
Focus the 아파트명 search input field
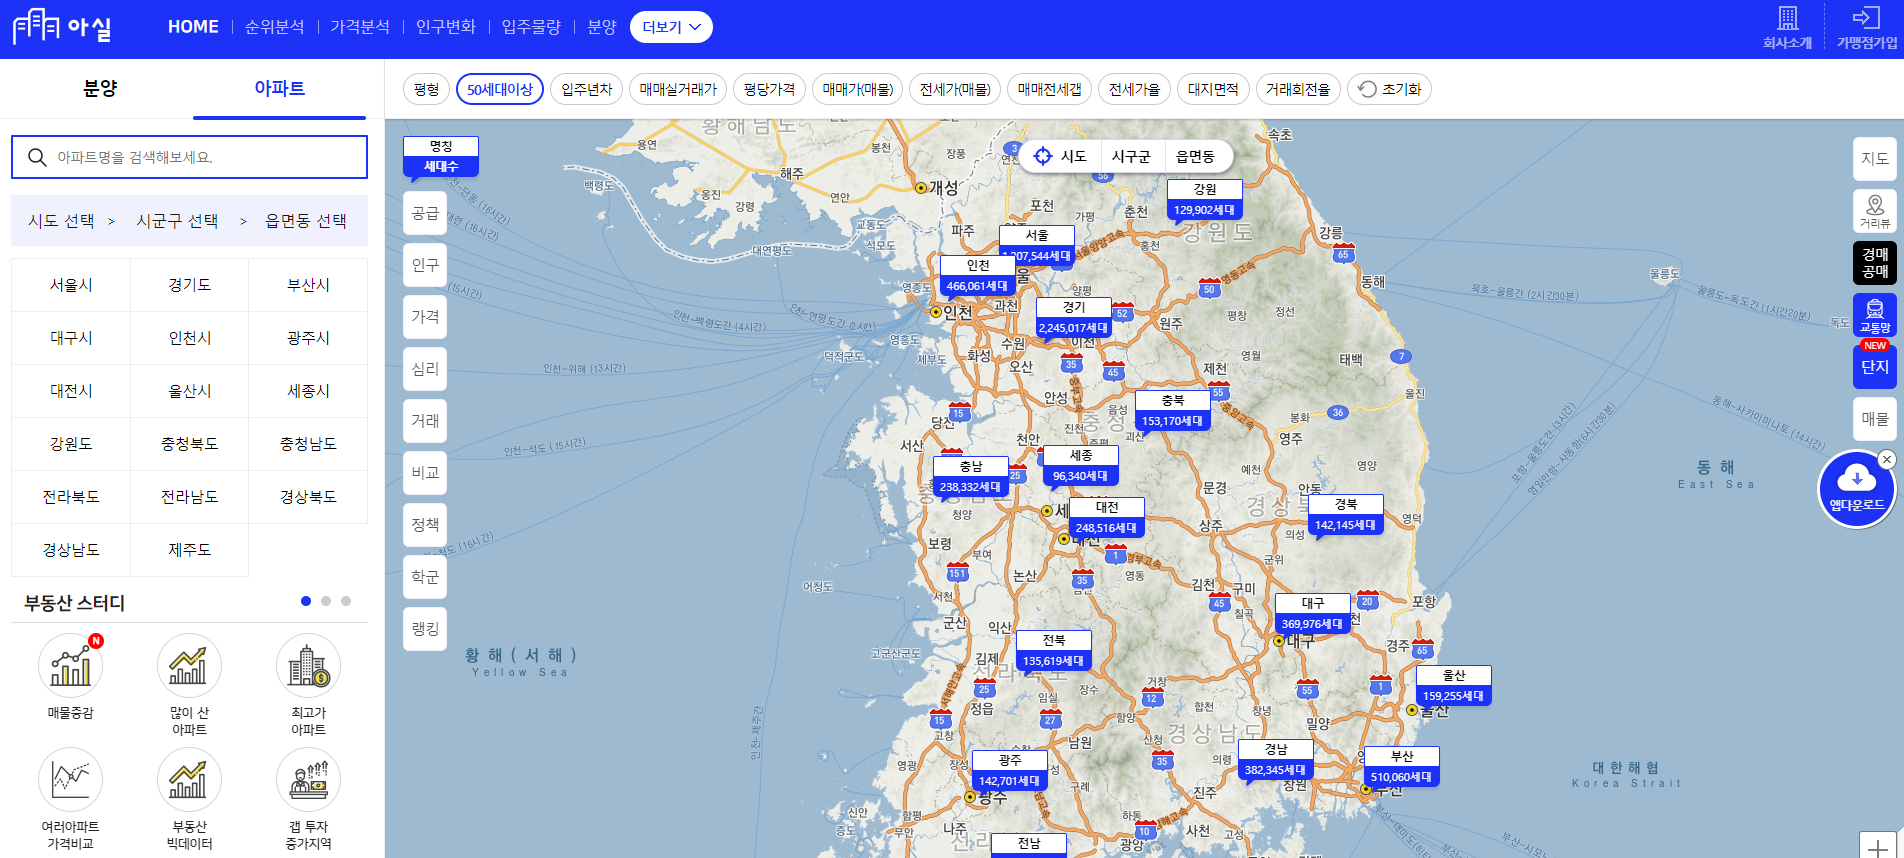(189, 157)
